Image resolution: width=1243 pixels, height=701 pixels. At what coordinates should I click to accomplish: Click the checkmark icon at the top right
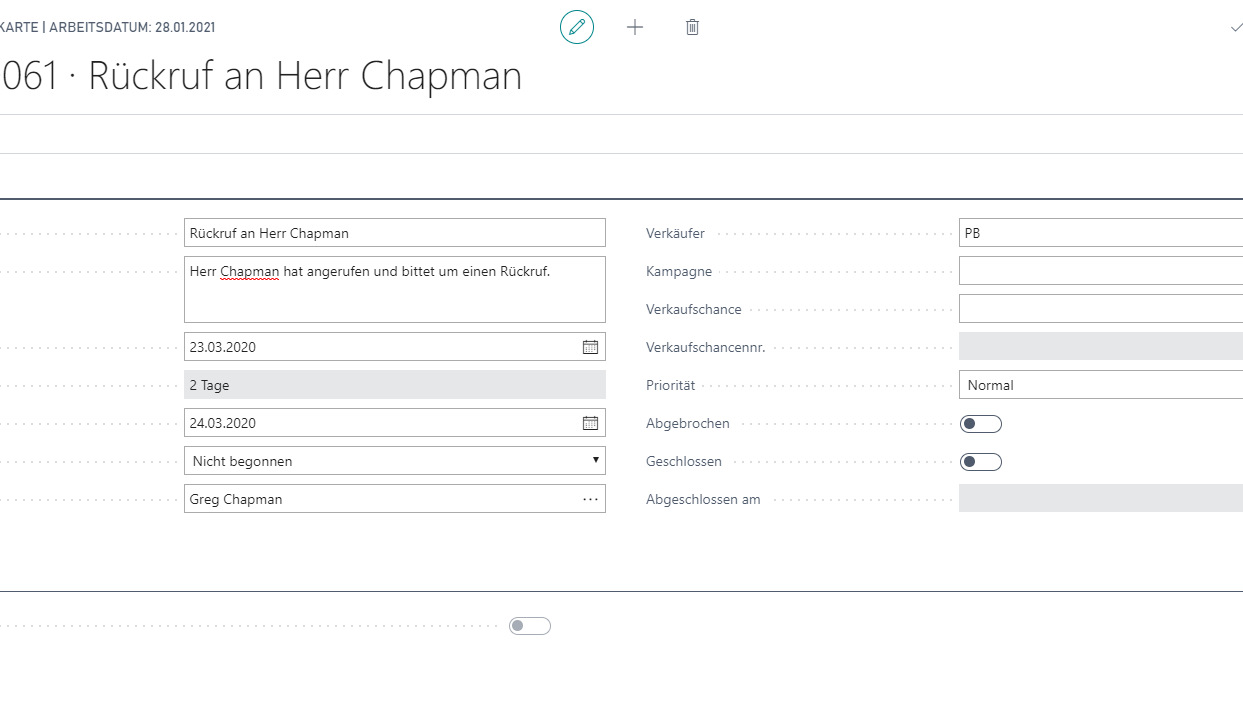1236,27
